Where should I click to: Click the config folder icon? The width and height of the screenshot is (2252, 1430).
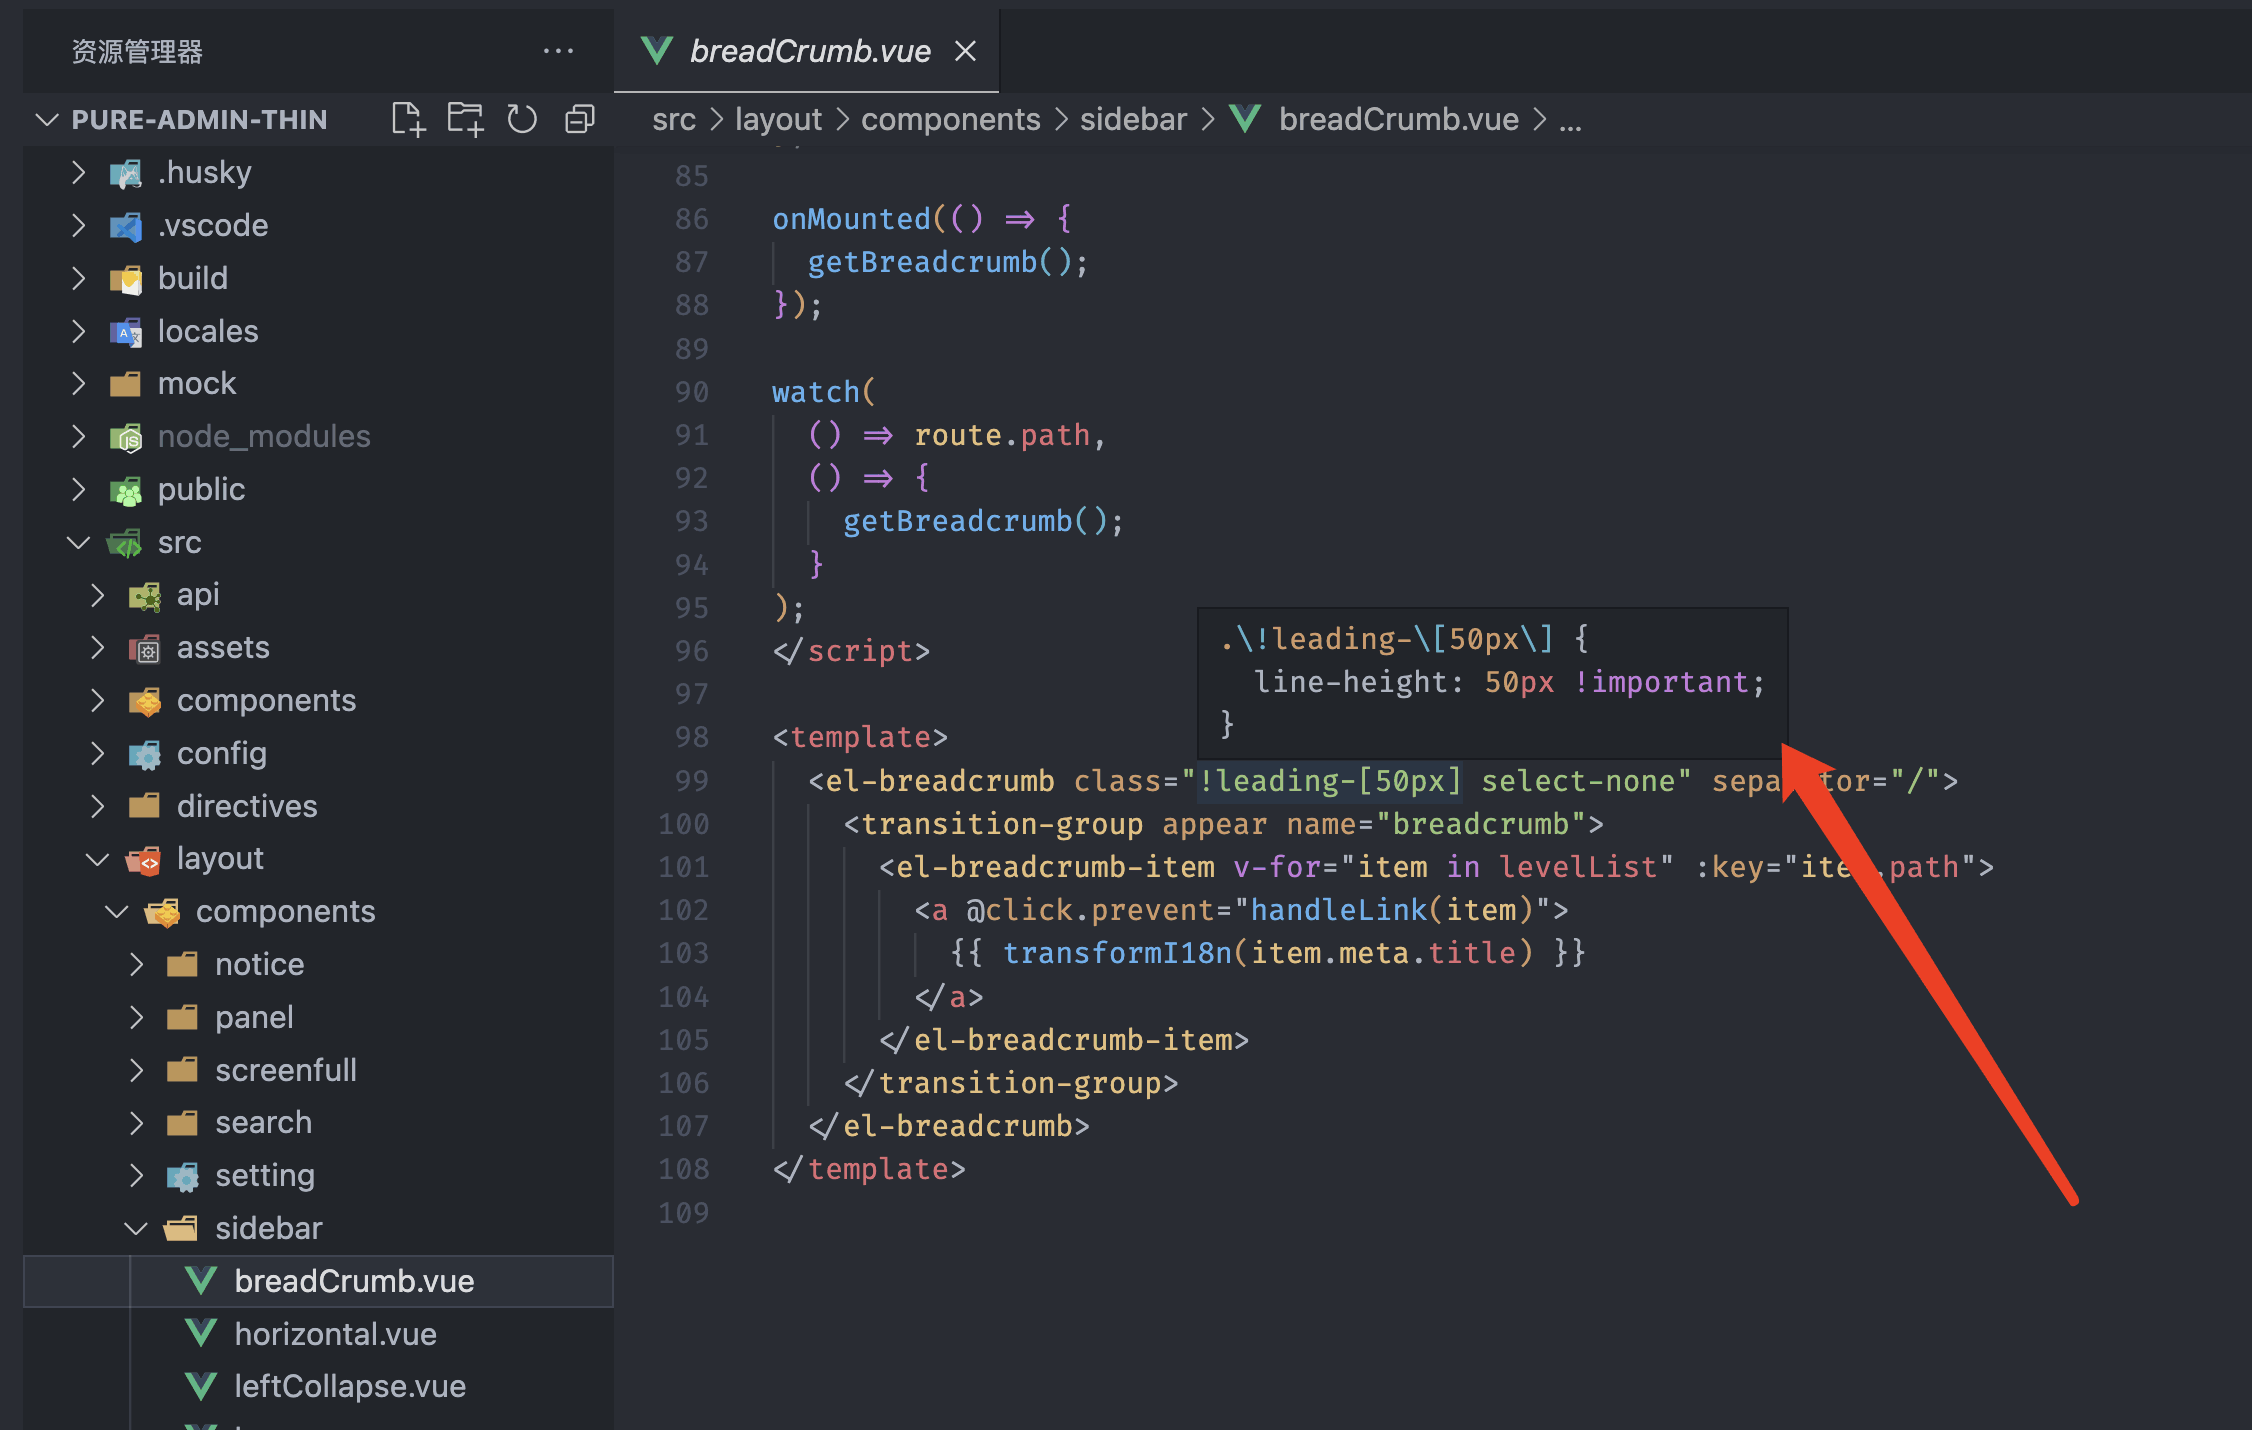[x=145, y=754]
